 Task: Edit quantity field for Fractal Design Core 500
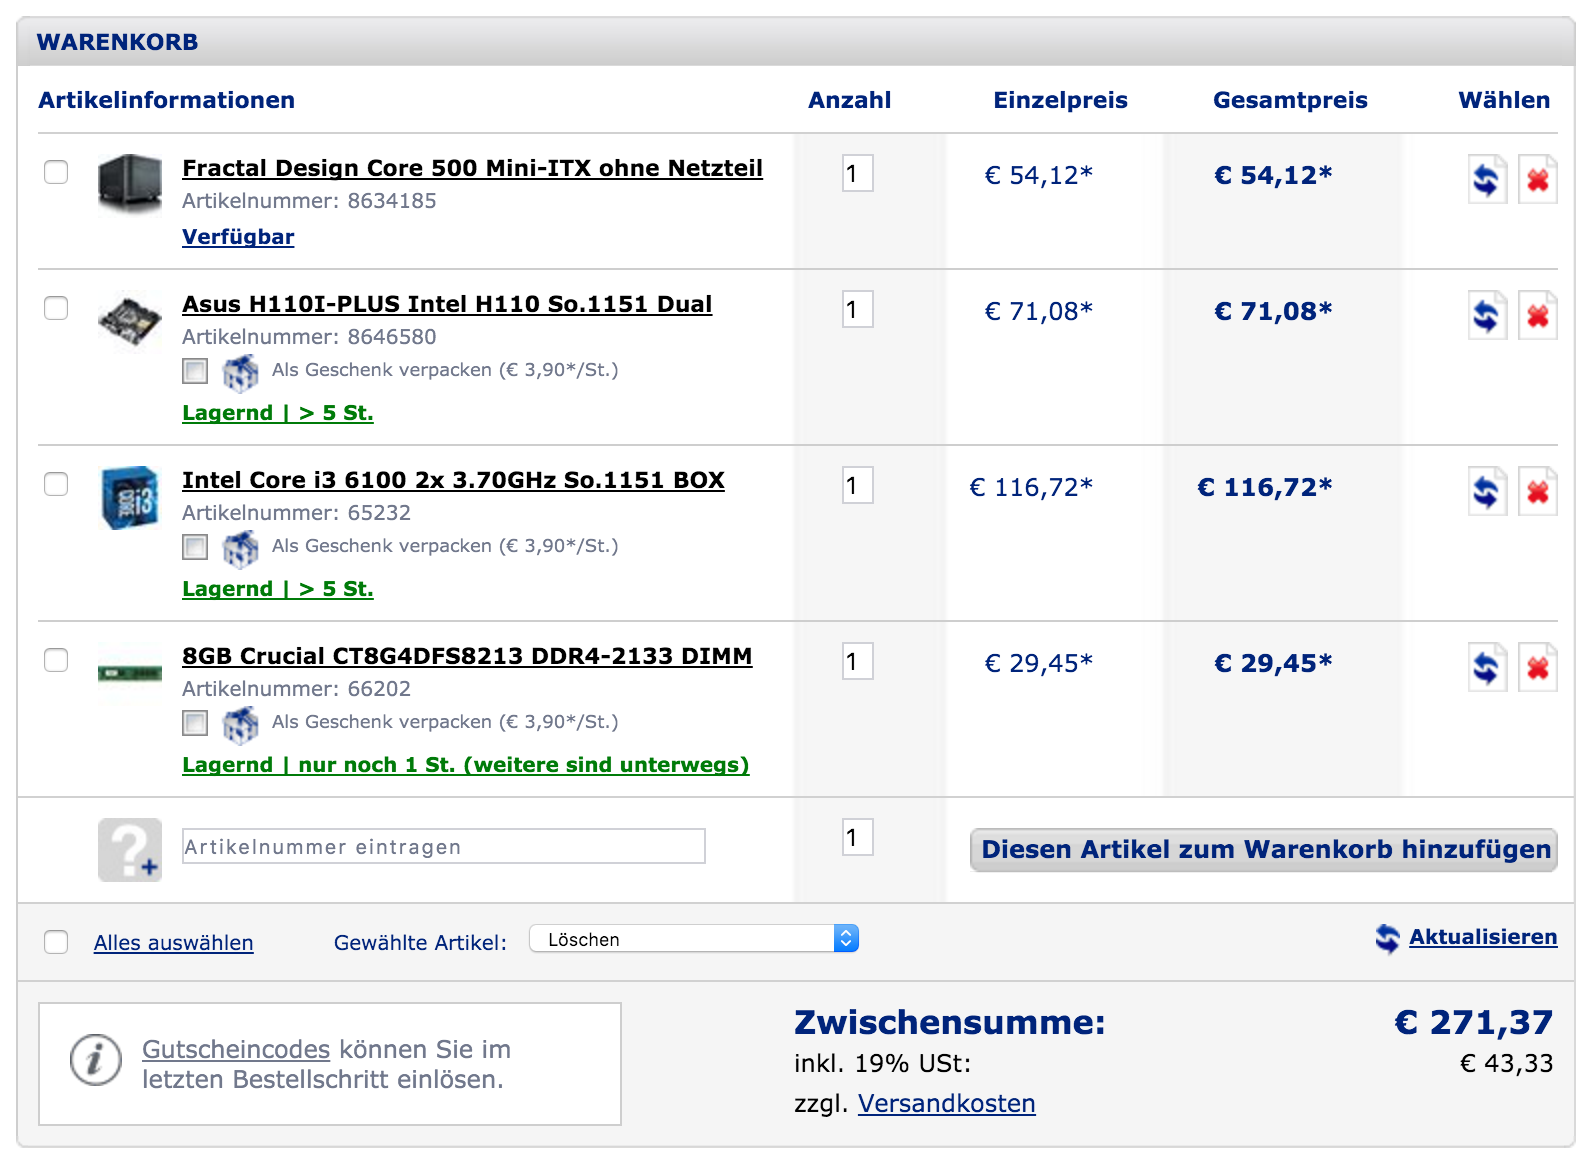tap(858, 173)
